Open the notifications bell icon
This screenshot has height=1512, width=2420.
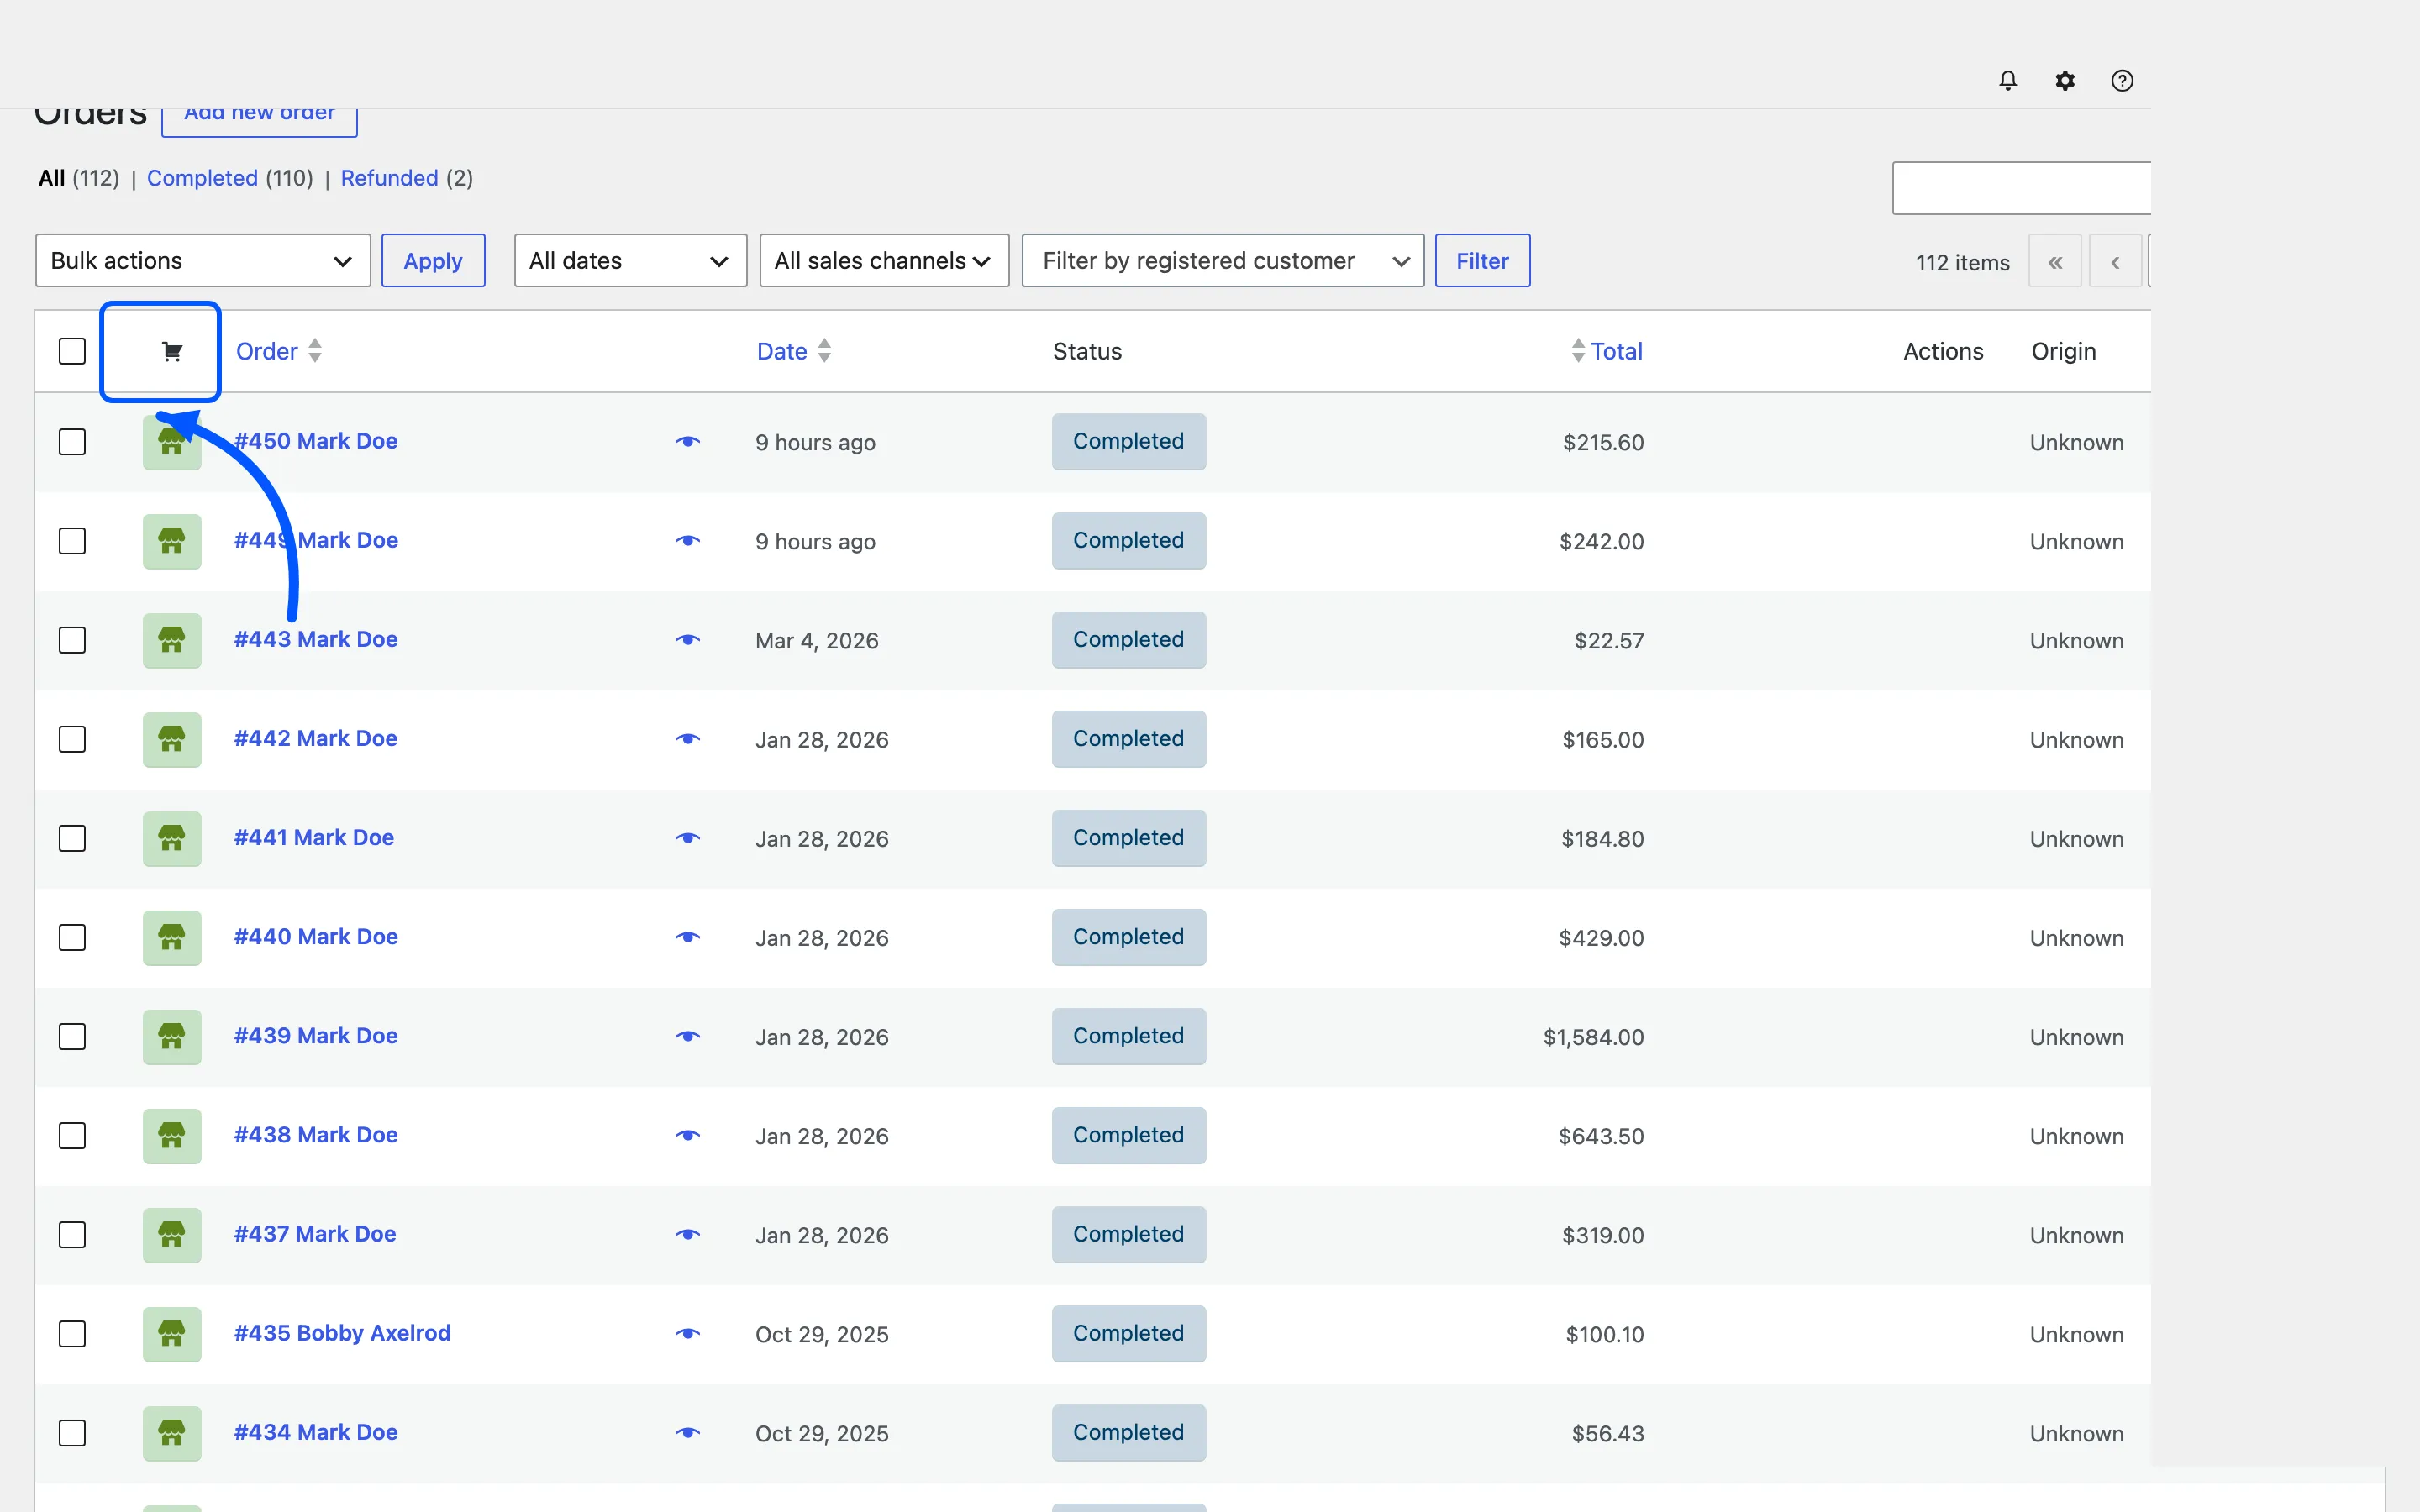pyautogui.click(x=2007, y=80)
